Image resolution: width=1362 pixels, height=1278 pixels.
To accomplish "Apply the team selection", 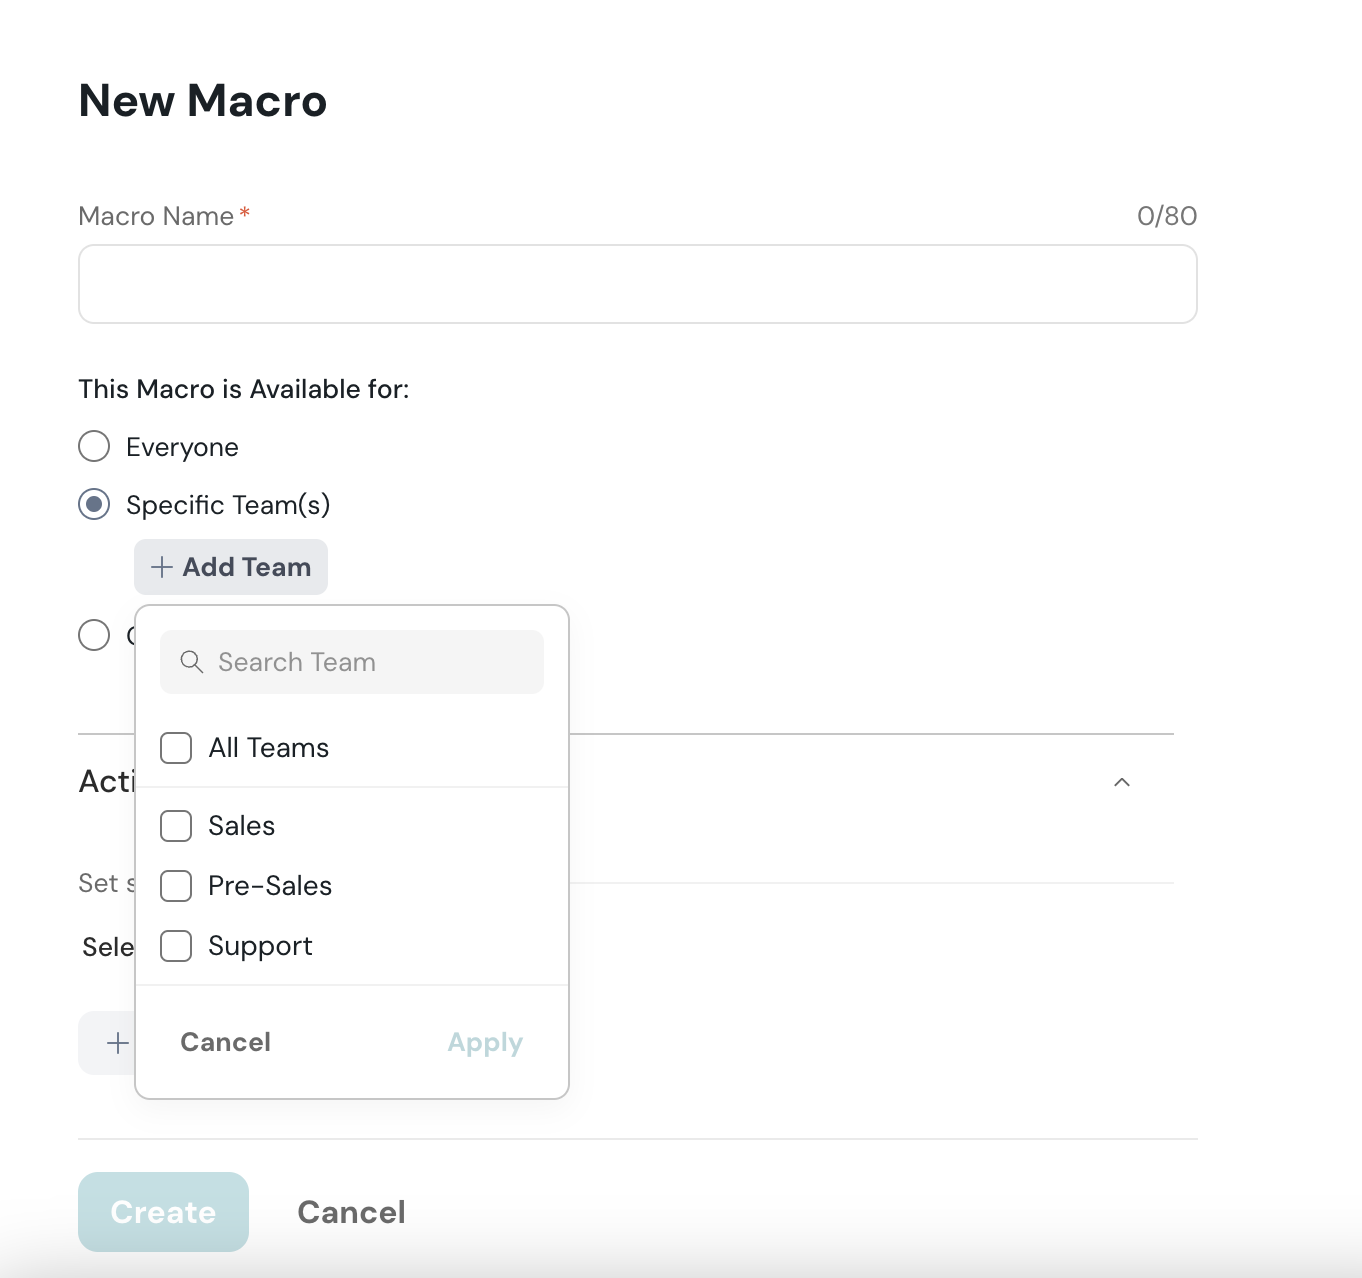I will click(485, 1042).
